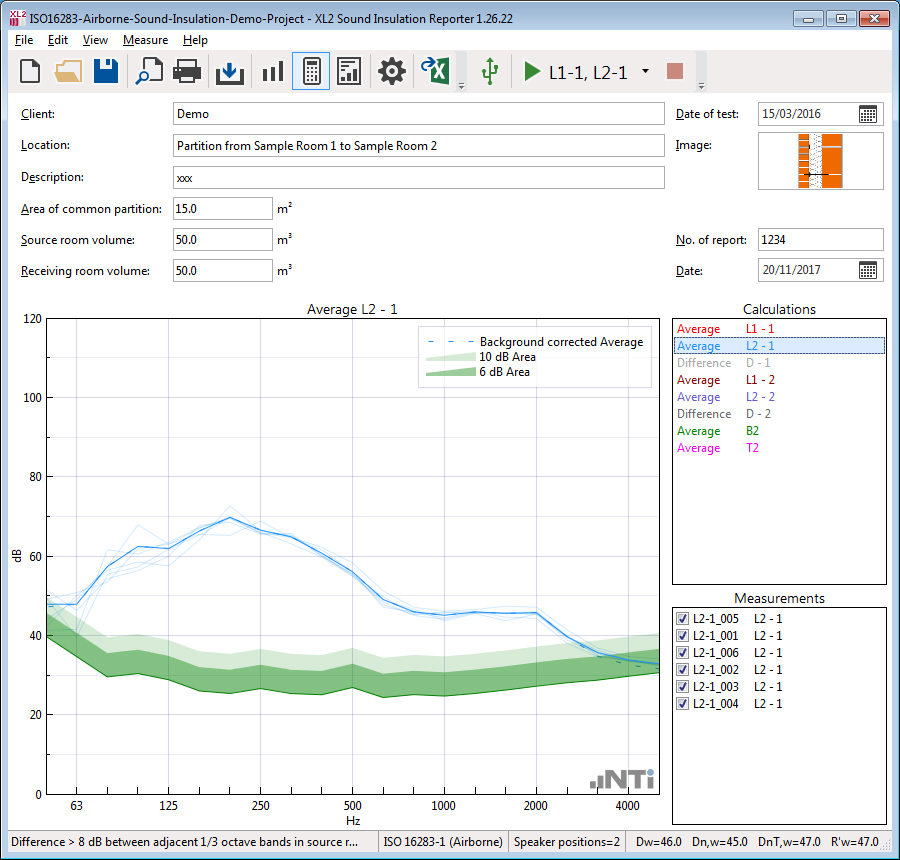The height and width of the screenshot is (860, 900).
Task: Open the calculator view icon
Action: coord(311,71)
